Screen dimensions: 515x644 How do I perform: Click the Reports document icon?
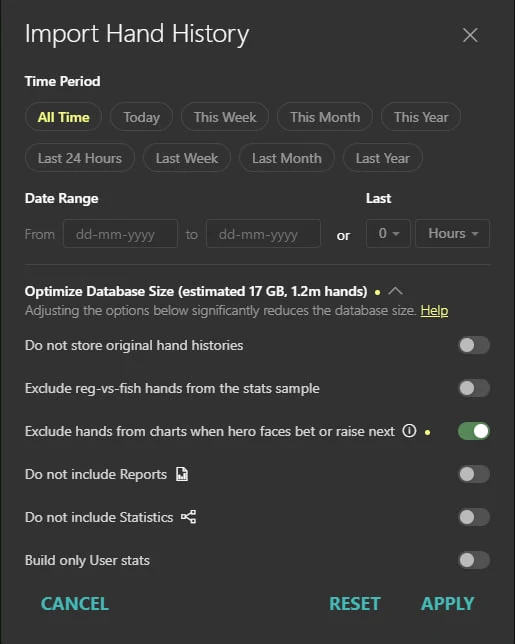coord(182,474)
